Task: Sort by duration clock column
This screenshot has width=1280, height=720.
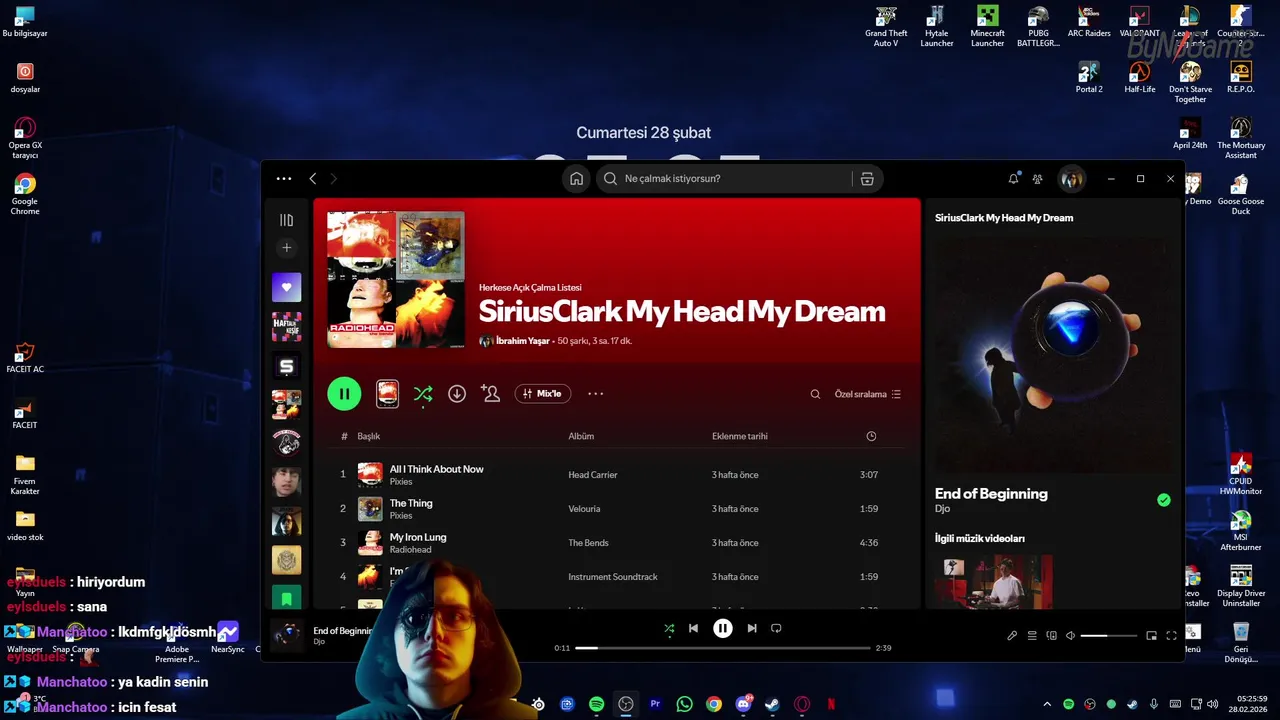Action: [871, 436]
